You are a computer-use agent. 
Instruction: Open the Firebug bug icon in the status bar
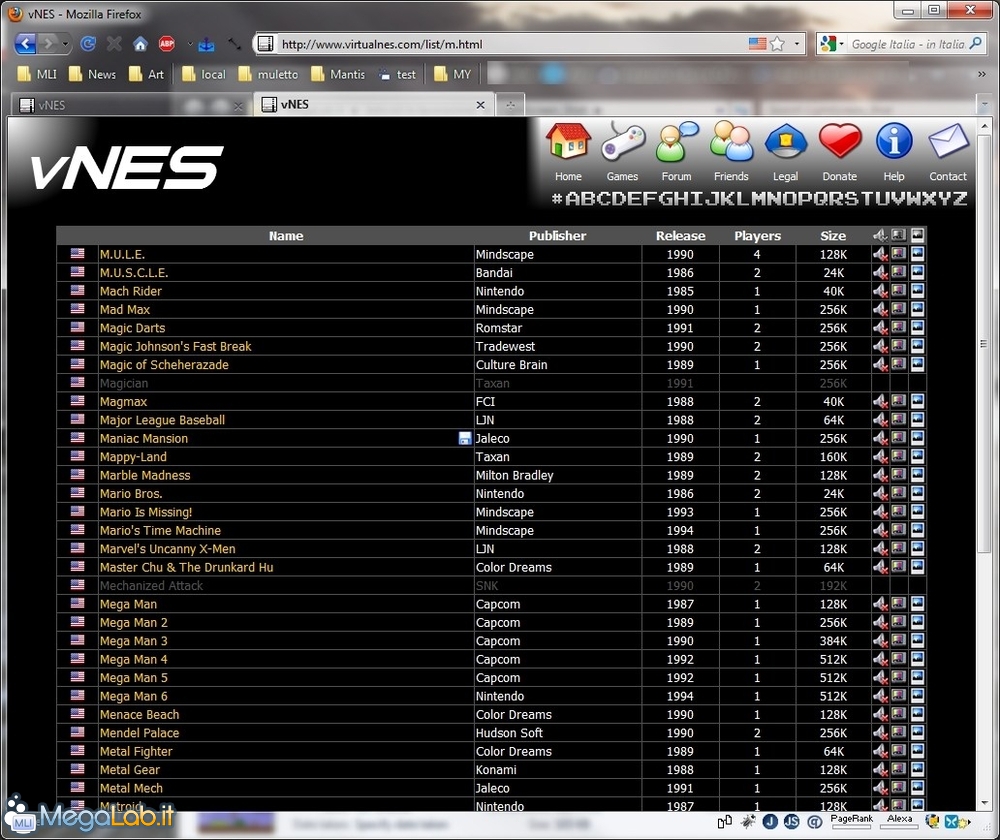coord(747,822)
